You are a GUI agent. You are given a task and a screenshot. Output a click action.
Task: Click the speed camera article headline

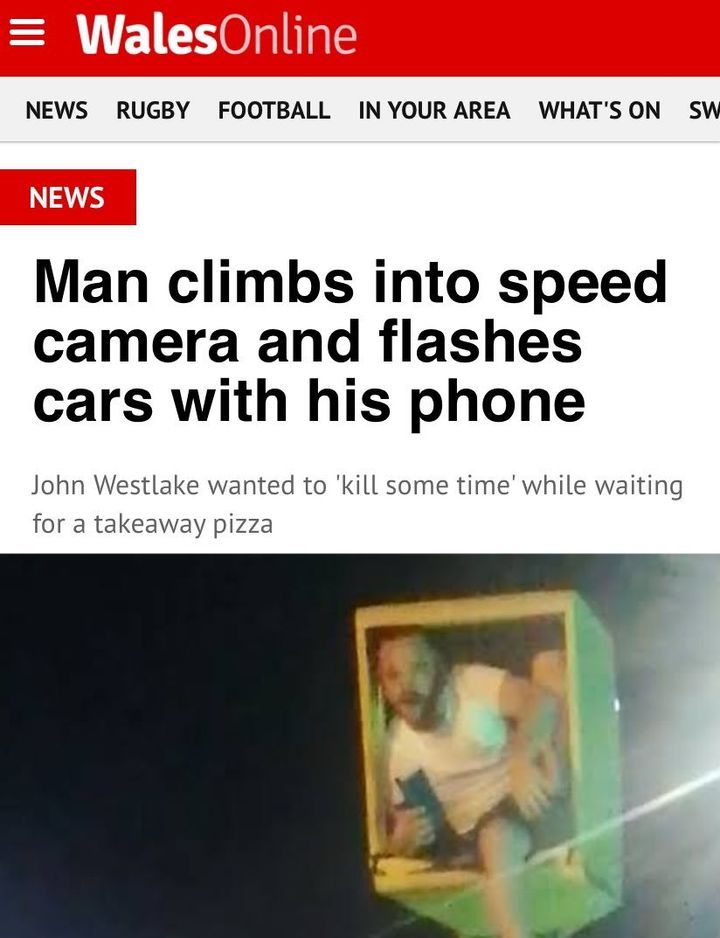pos(350,341)
